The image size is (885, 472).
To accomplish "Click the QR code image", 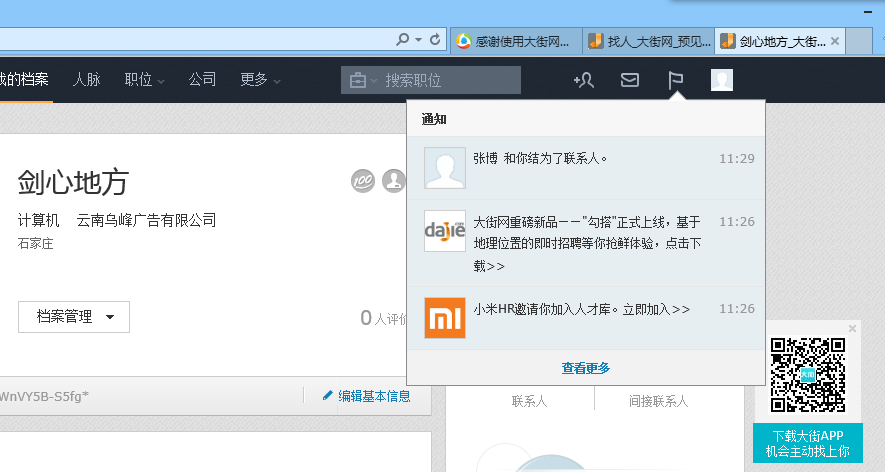I will (x=808, y=375).
